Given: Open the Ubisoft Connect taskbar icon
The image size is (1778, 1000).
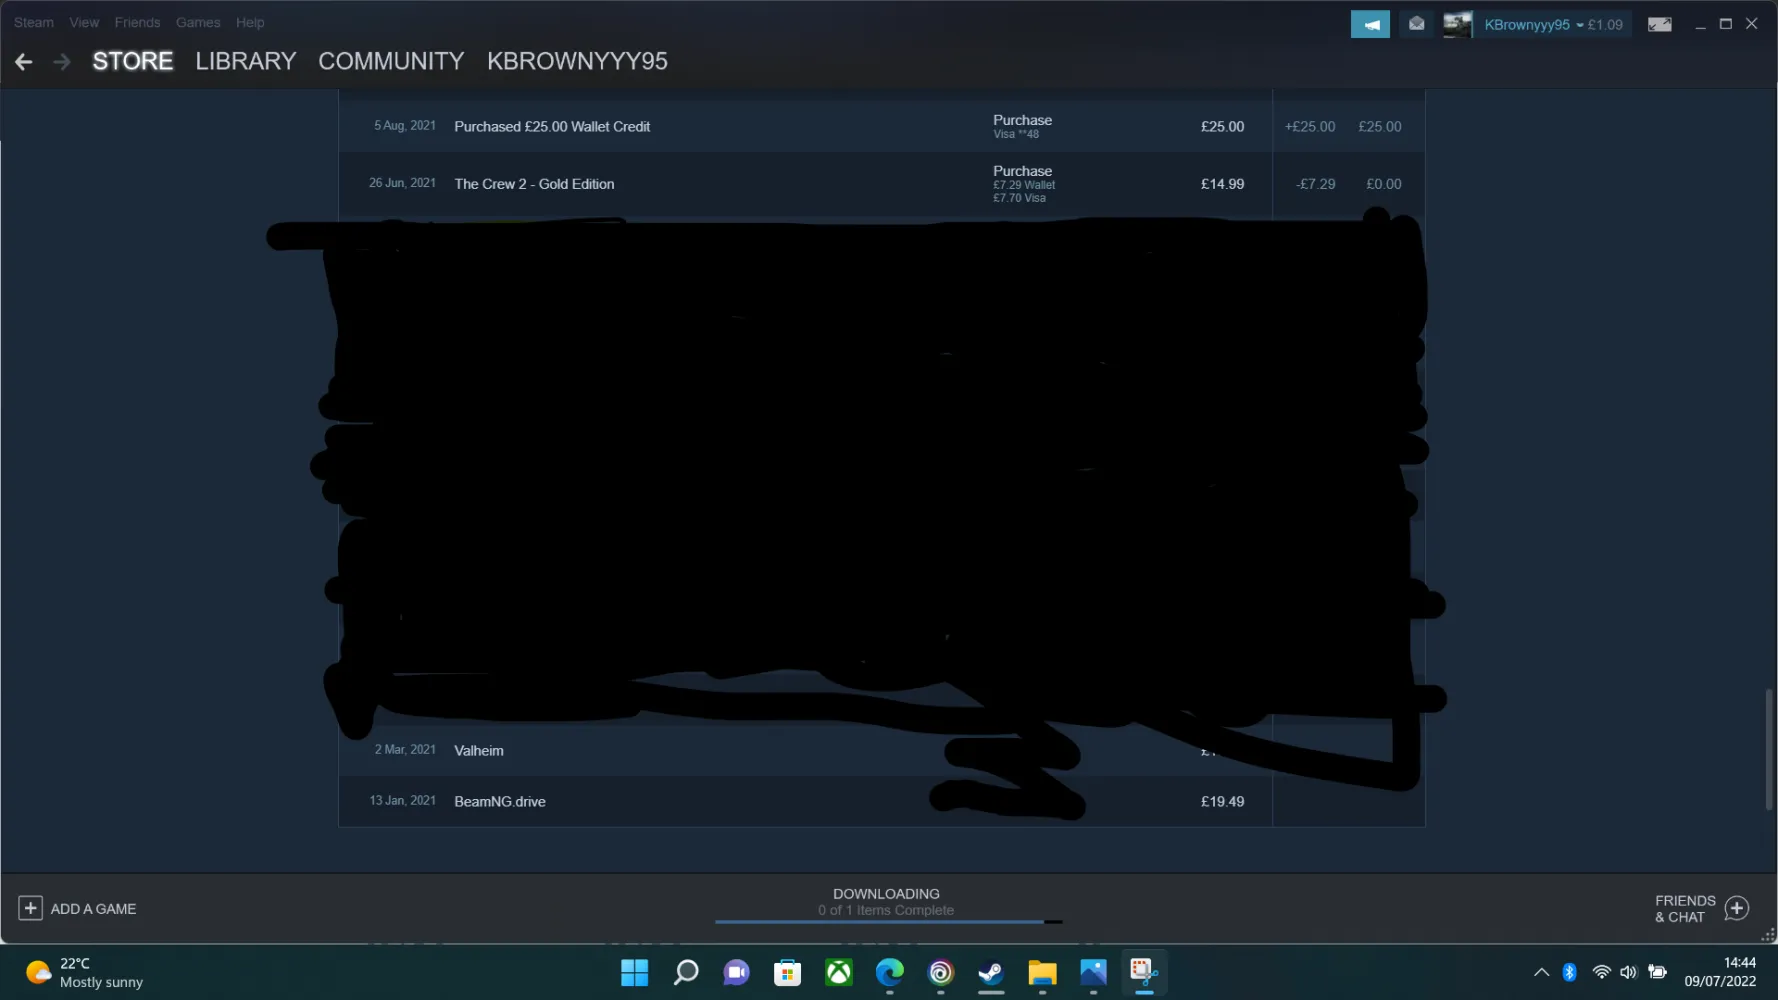Looking at the screenshot, I should click(941, 973).
